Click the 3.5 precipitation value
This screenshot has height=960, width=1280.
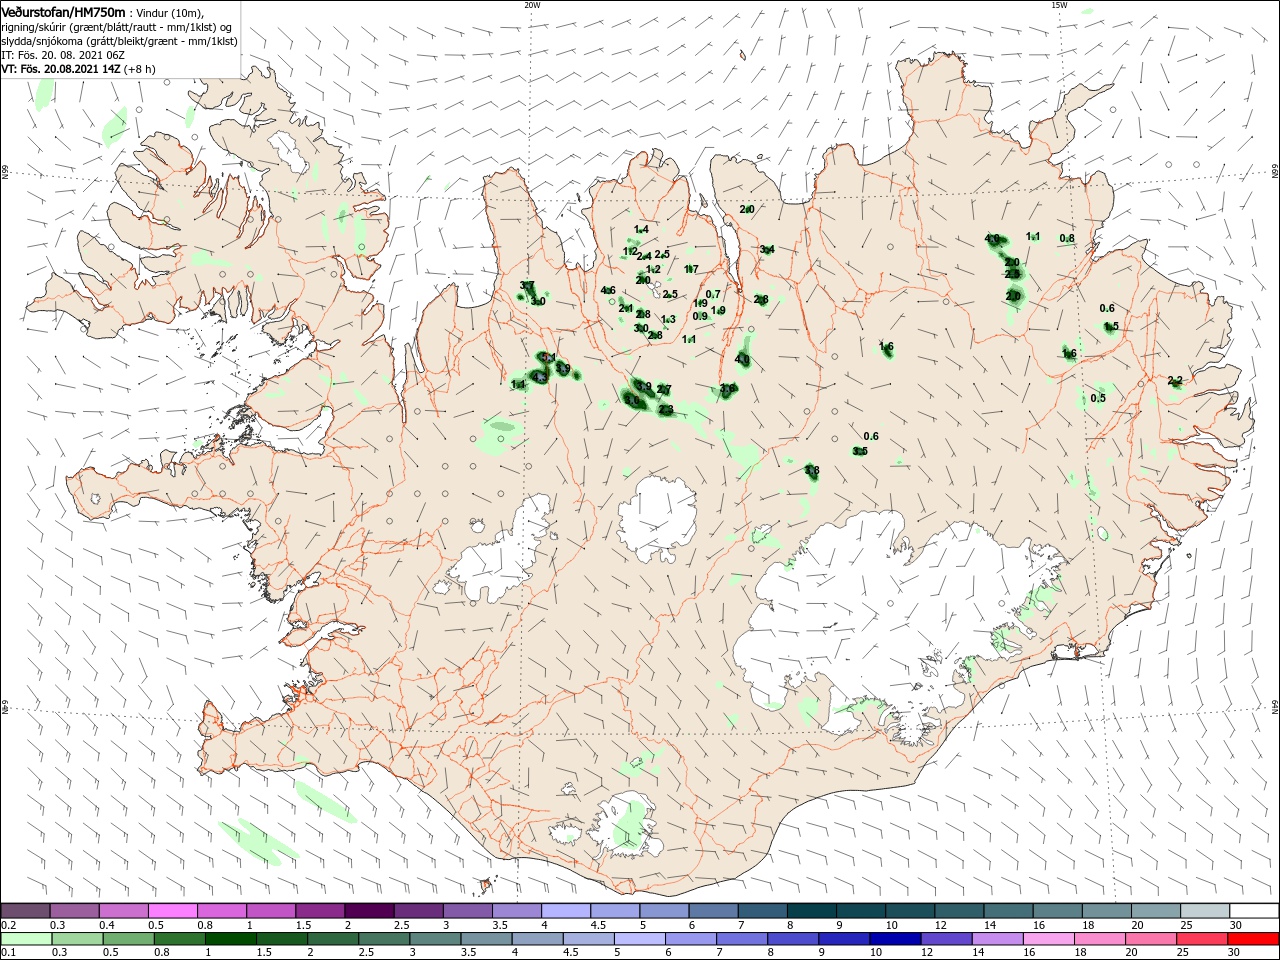860,452
